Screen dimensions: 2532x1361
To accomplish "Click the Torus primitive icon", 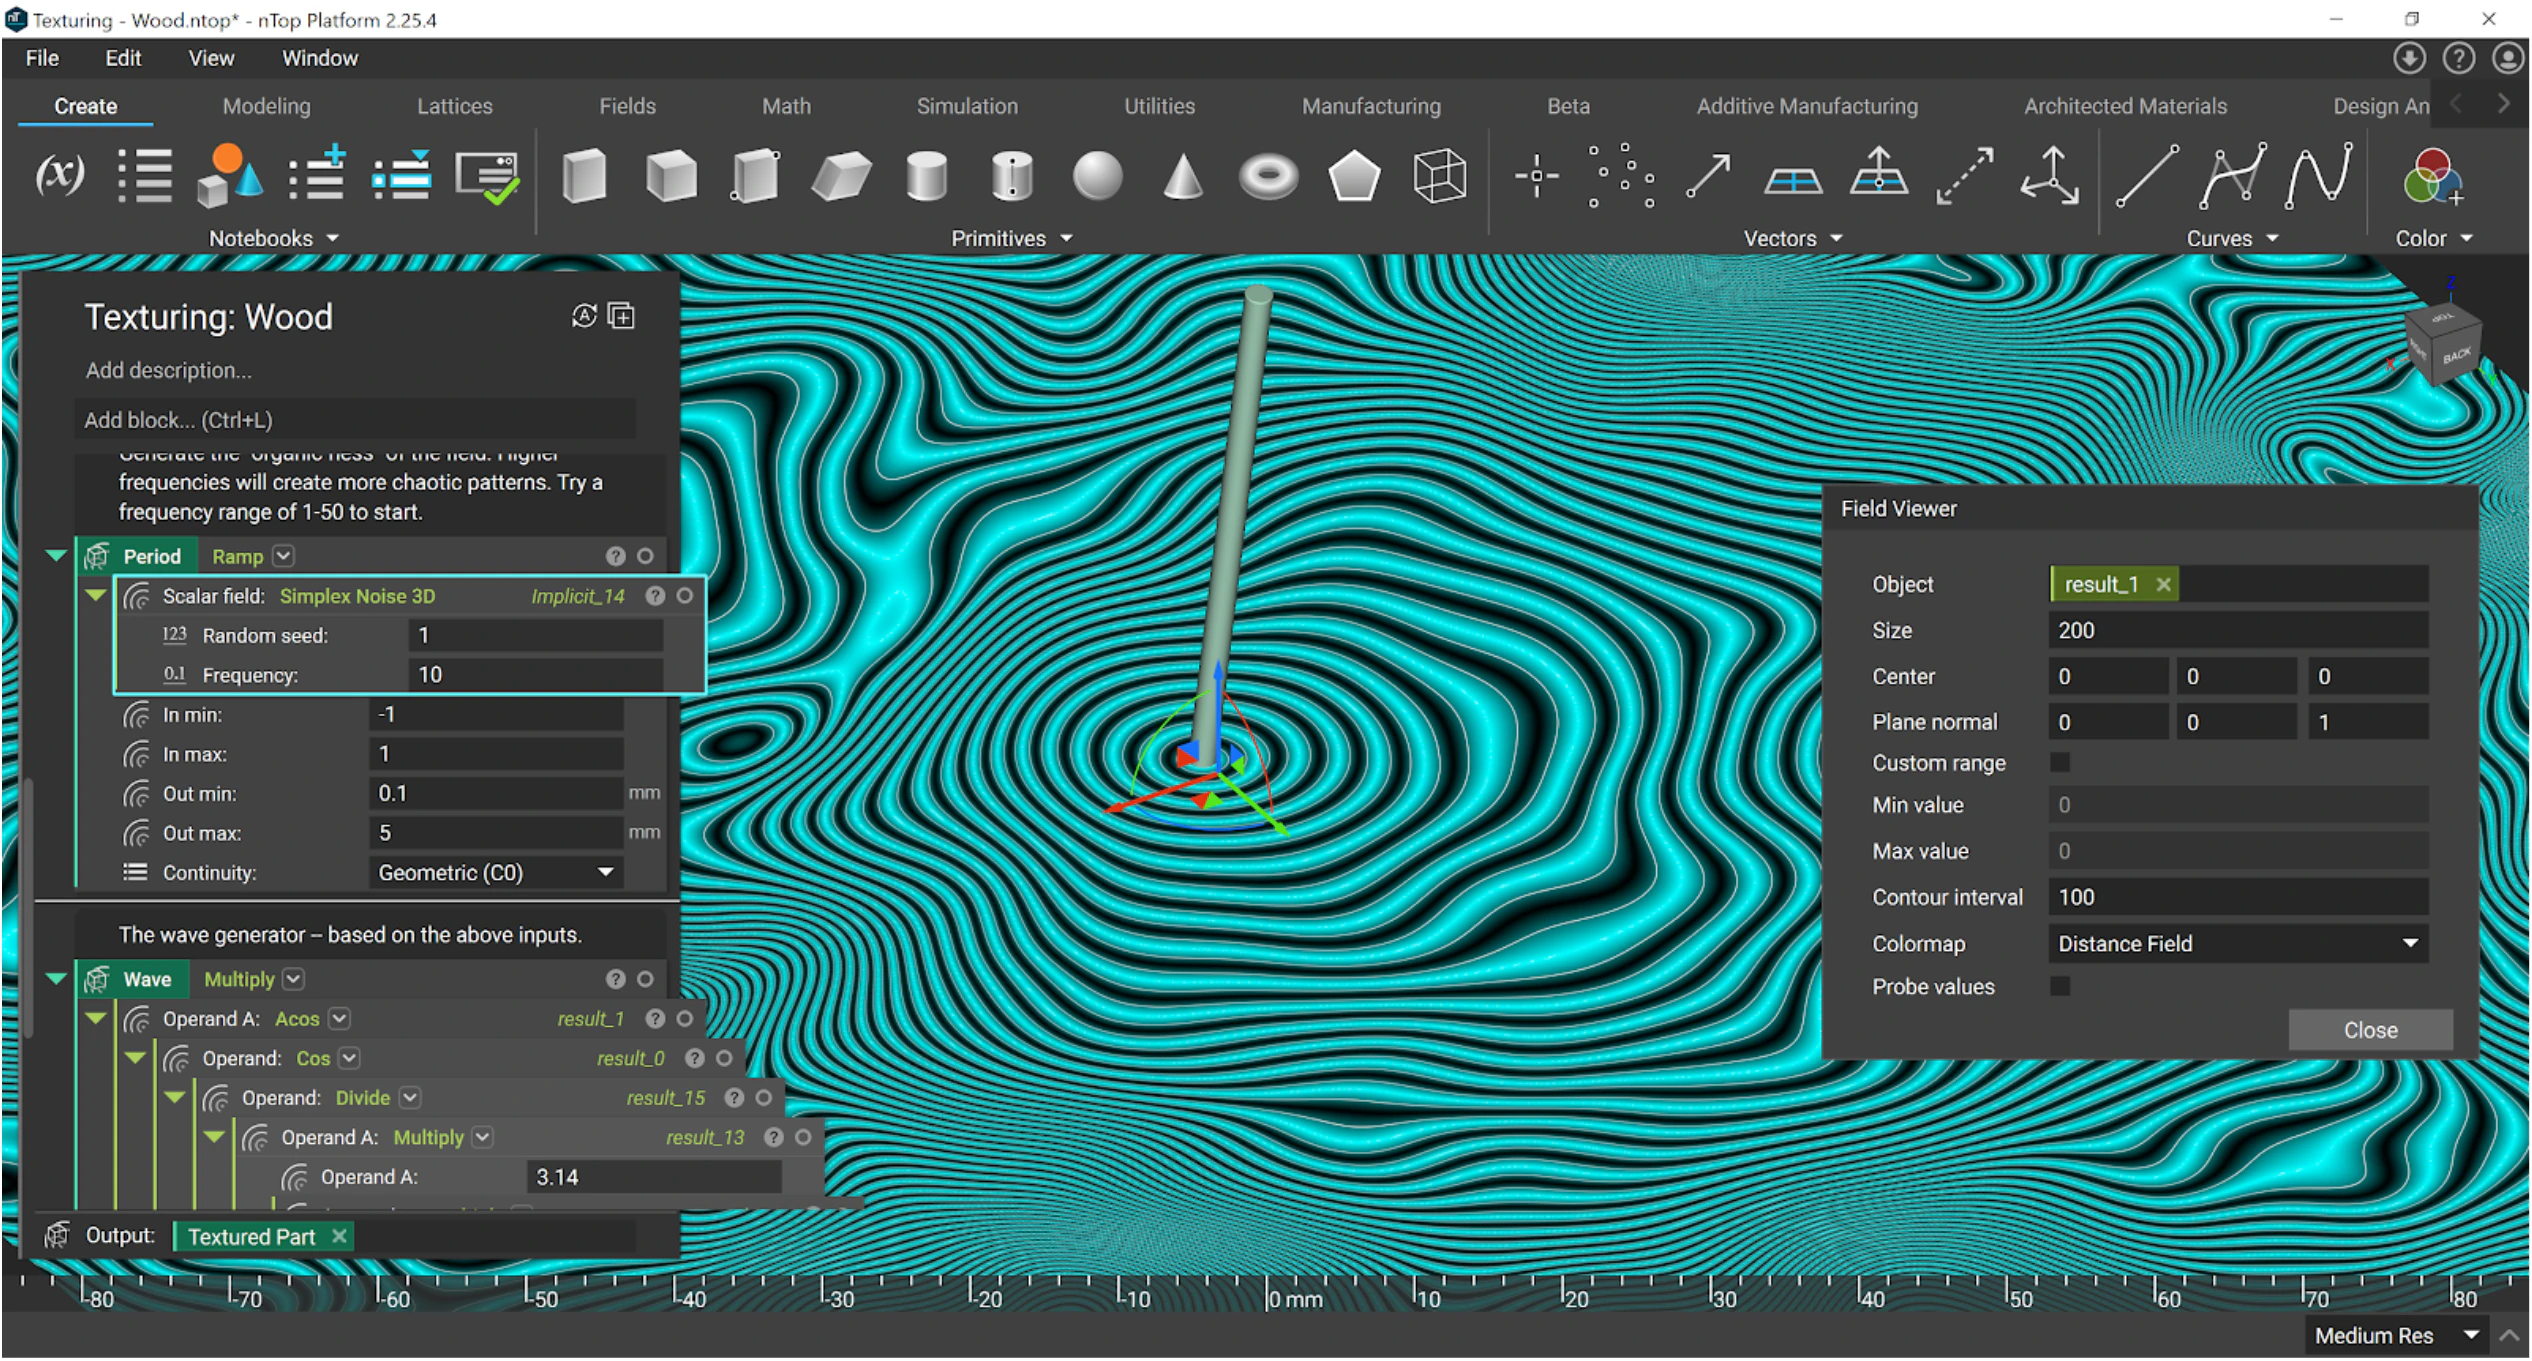I will click(1267, 177).
